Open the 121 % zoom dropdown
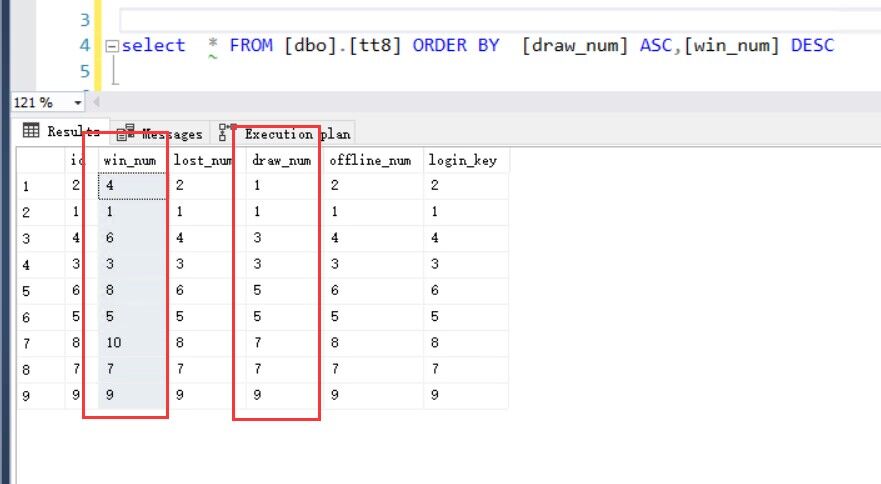Screen dimensions: 881x484 78,103
